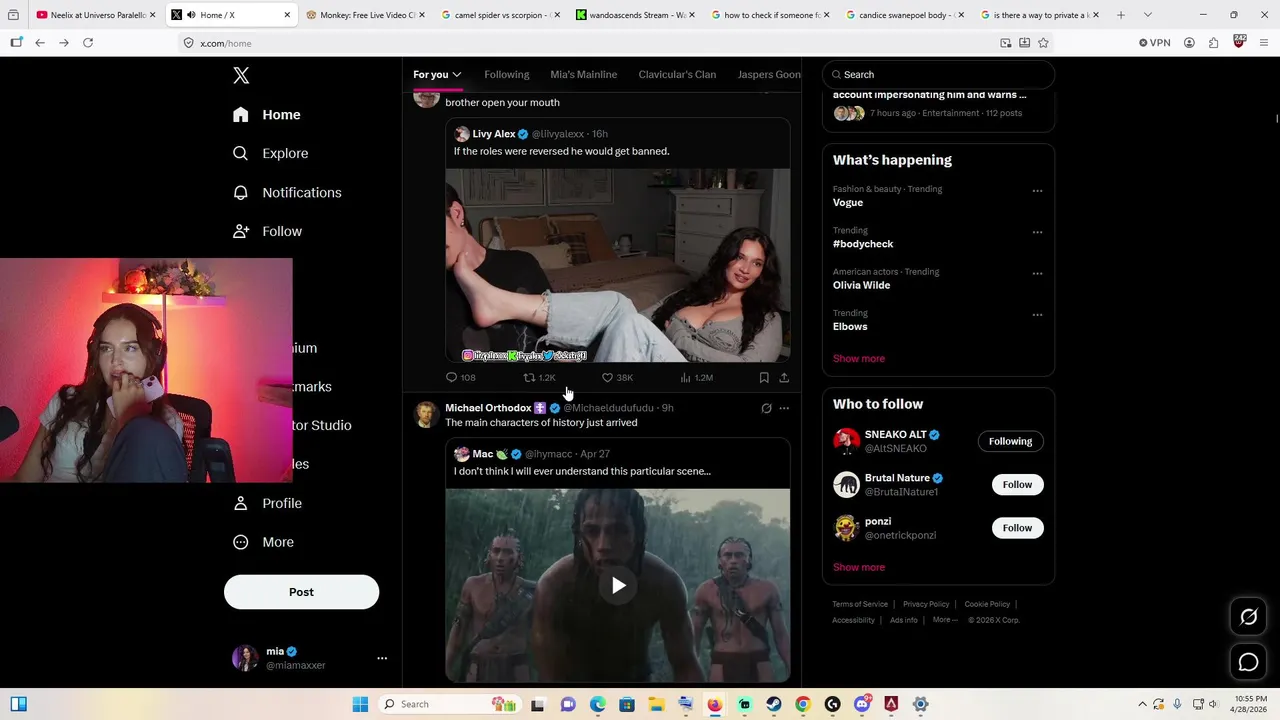Switch to Mia's Mainline tab
Viewport: 1280px width, 720px height.
coord(583,75)
